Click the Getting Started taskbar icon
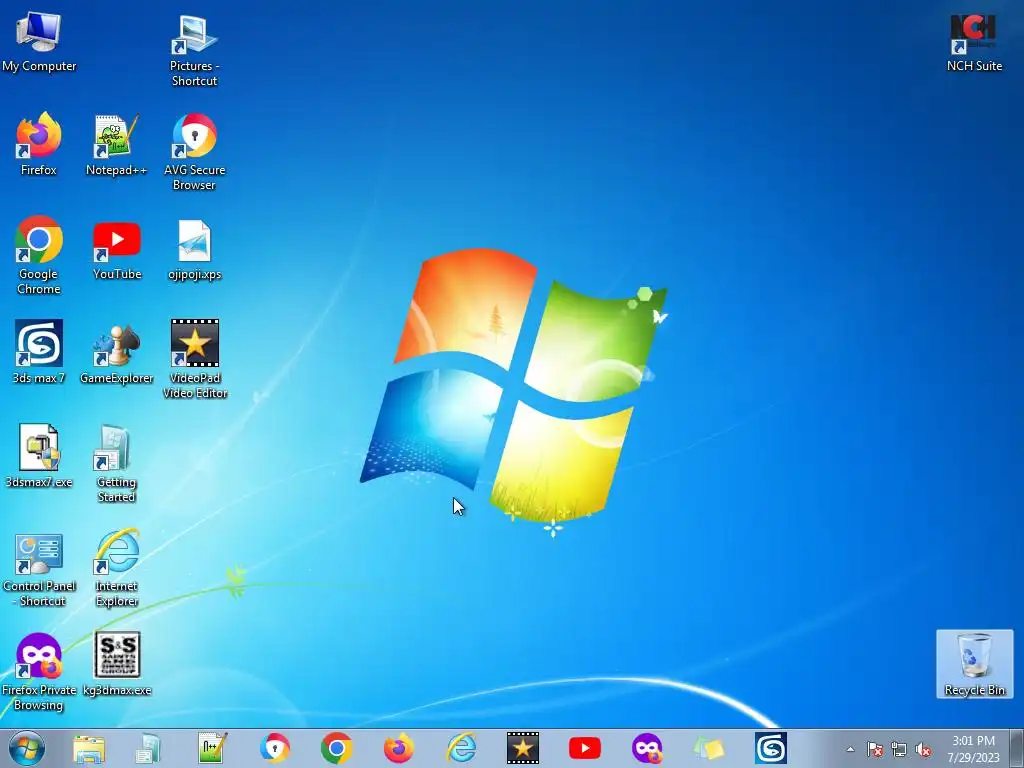The height and width of the screenshot is (768, 1024). (148, 748)
